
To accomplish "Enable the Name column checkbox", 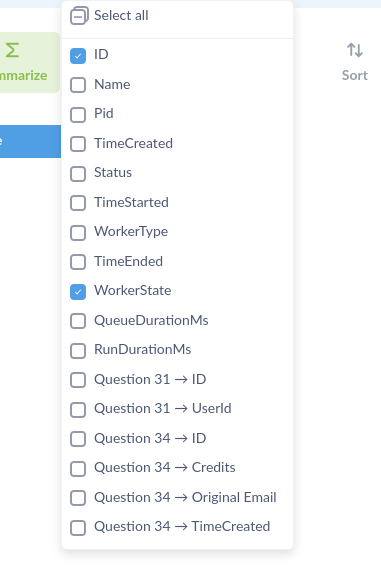I will coord(78,85).
